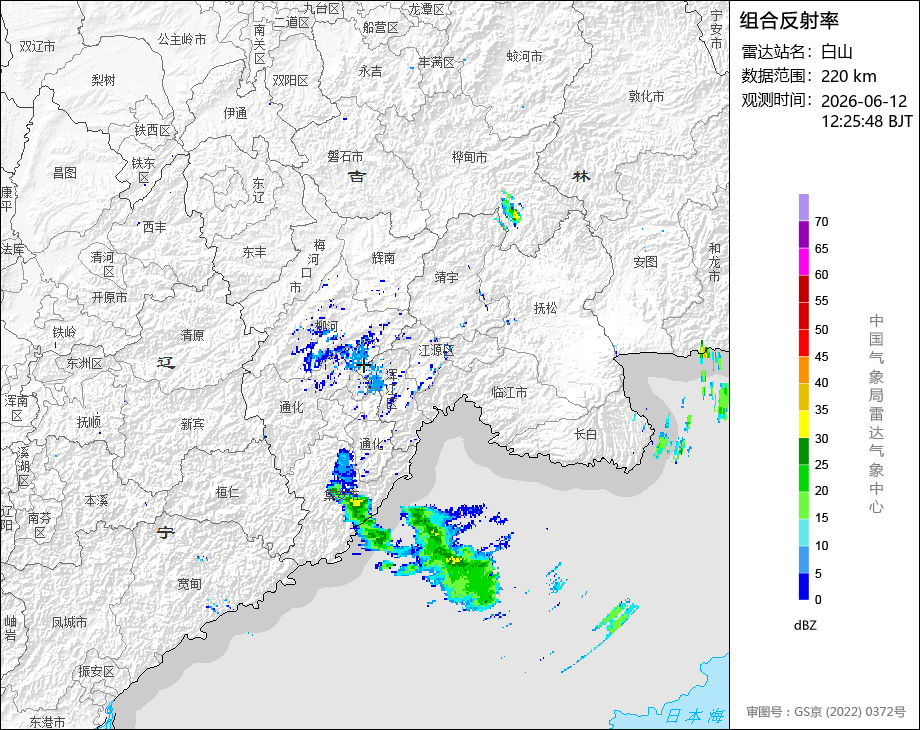
Task: Click the 蛟河市 map label
Action: click(x=525, y=56)
